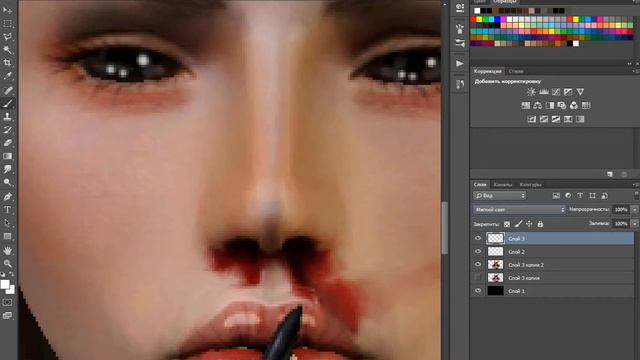The image size is (640, 360).
Task: Add Channel Mixer adjustment
Action: pyautogui.click(x=574, y=106)
